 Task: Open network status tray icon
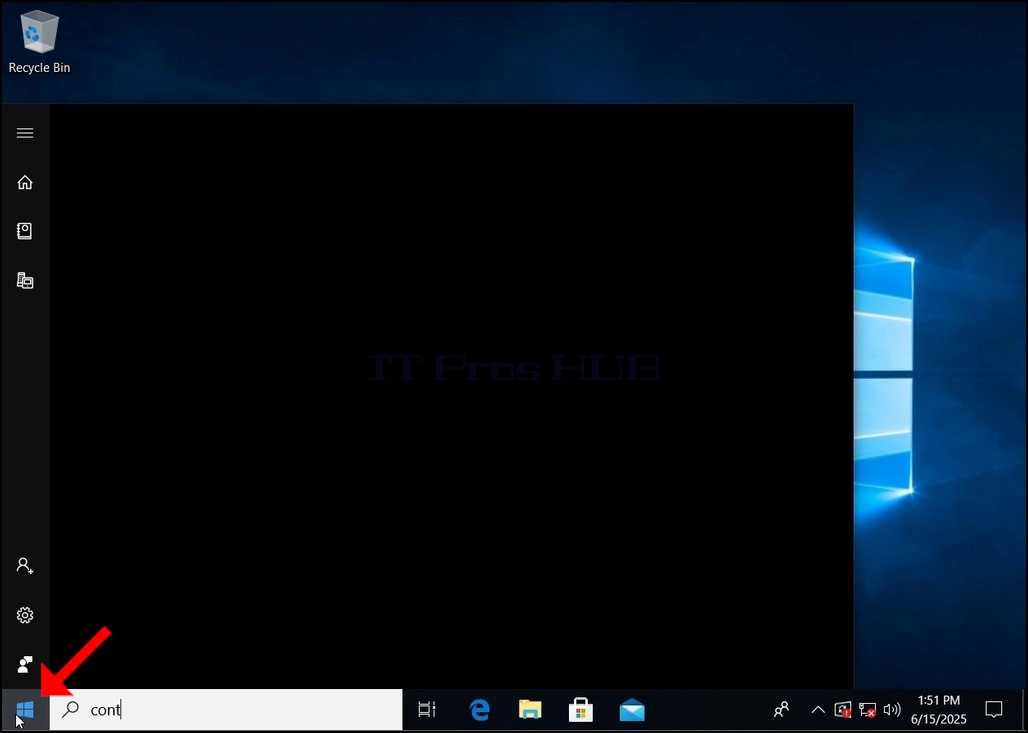(x=867, y=709)
